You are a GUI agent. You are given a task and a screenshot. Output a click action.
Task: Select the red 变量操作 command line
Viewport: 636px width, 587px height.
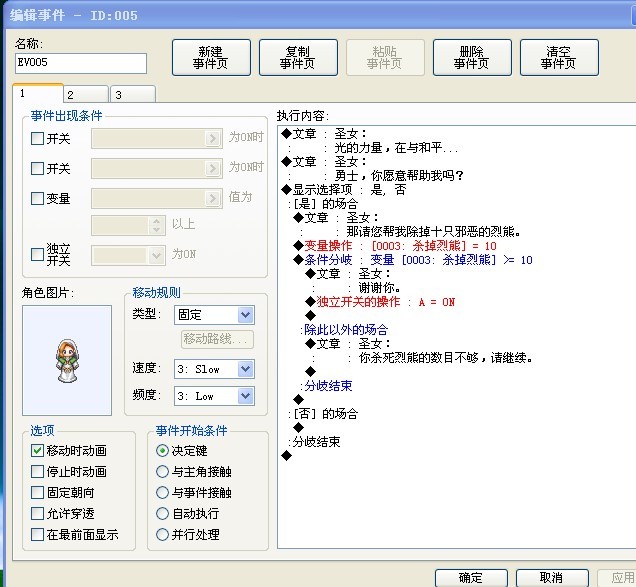pos(395,246)
